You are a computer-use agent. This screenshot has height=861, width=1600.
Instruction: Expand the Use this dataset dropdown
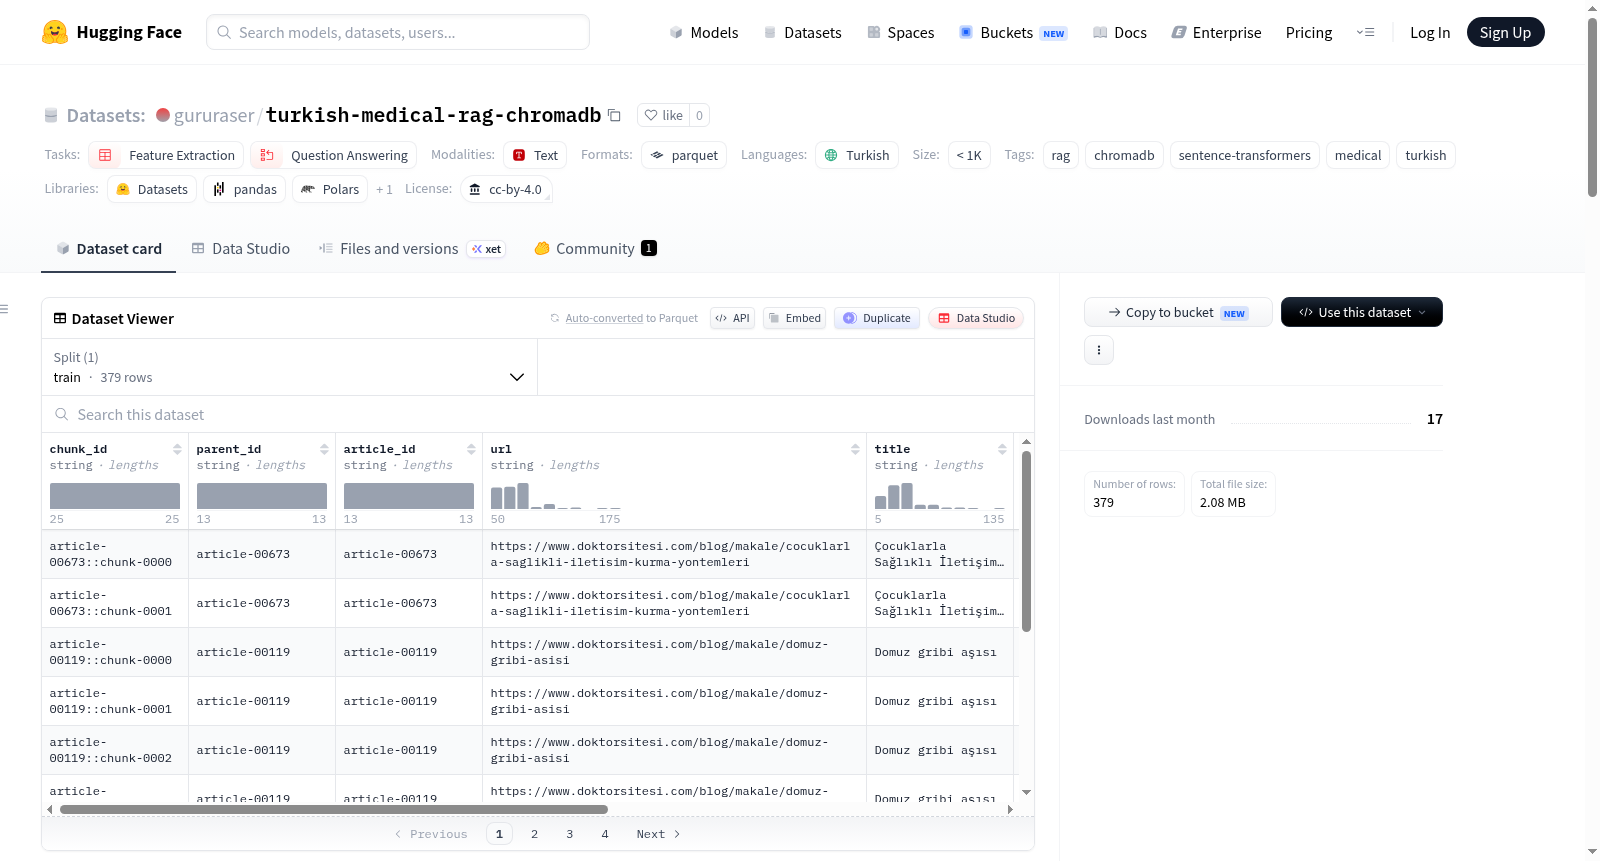coord(1362,312)
